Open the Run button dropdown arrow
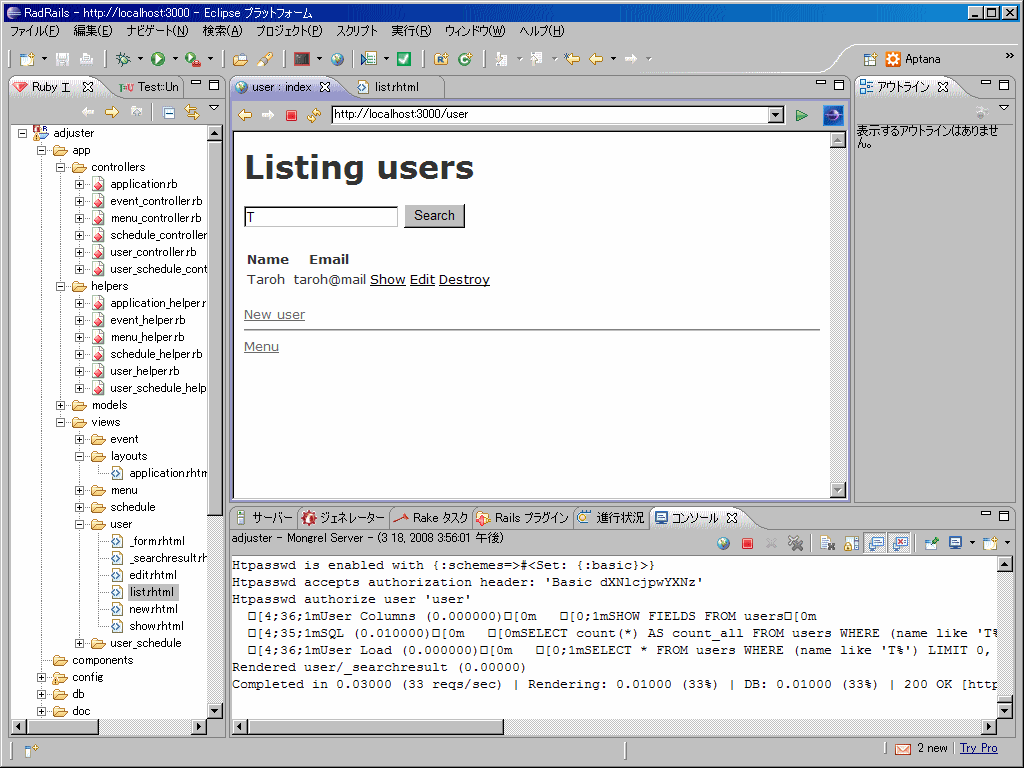This screenshot has height=768, width=1024. (x=175, y=59)
